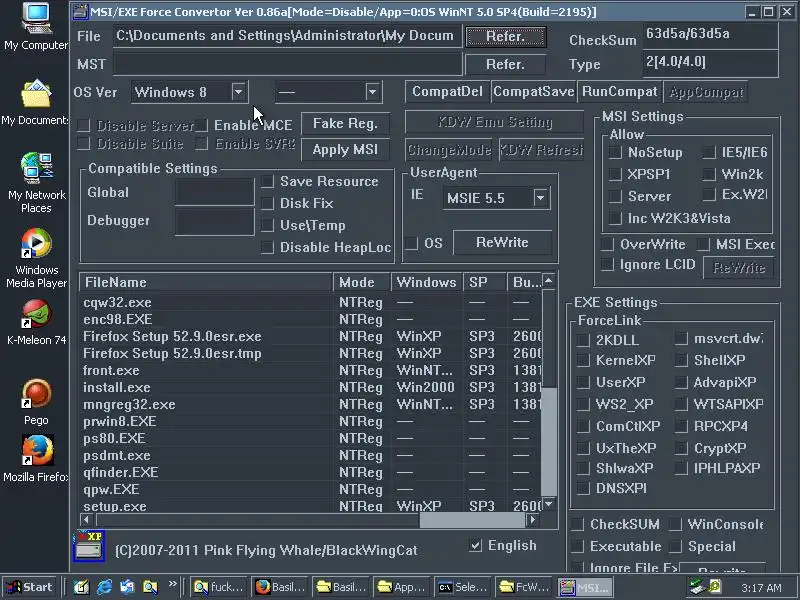Click the RunCompat button
Viewport: 800px width, 600px height.
click(620, 92)
